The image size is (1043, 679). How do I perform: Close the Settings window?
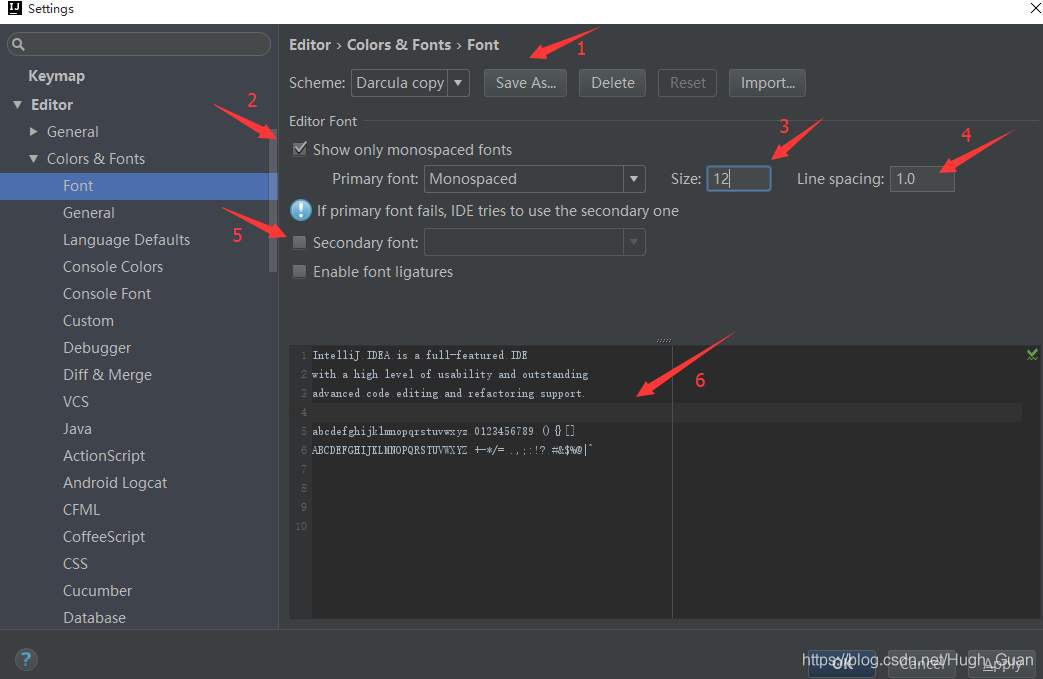1035,8
